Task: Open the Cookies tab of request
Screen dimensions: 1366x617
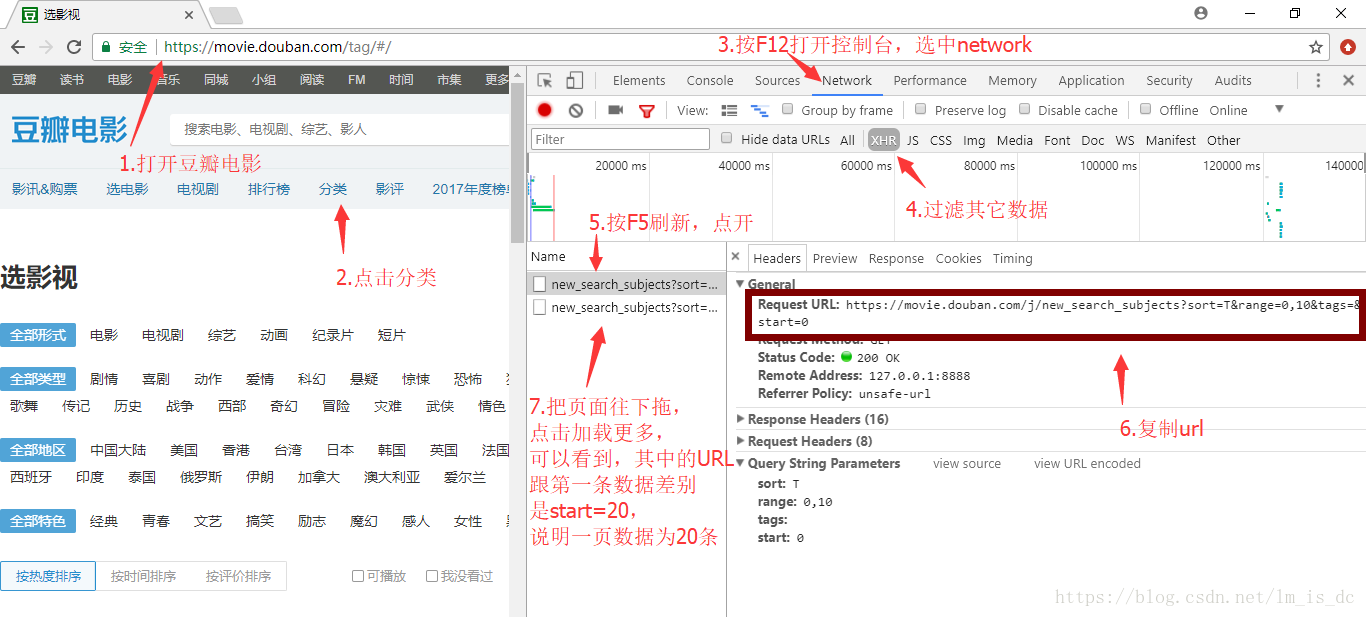Action: click(958, 258)
